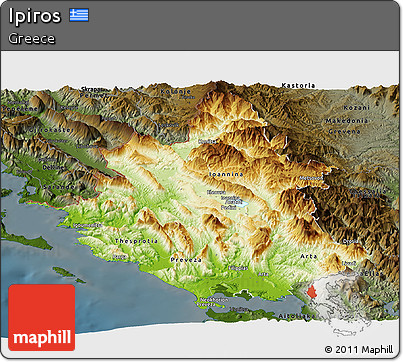Click the "Delvine" map label

pyautogui.click(x=53, y=167)
